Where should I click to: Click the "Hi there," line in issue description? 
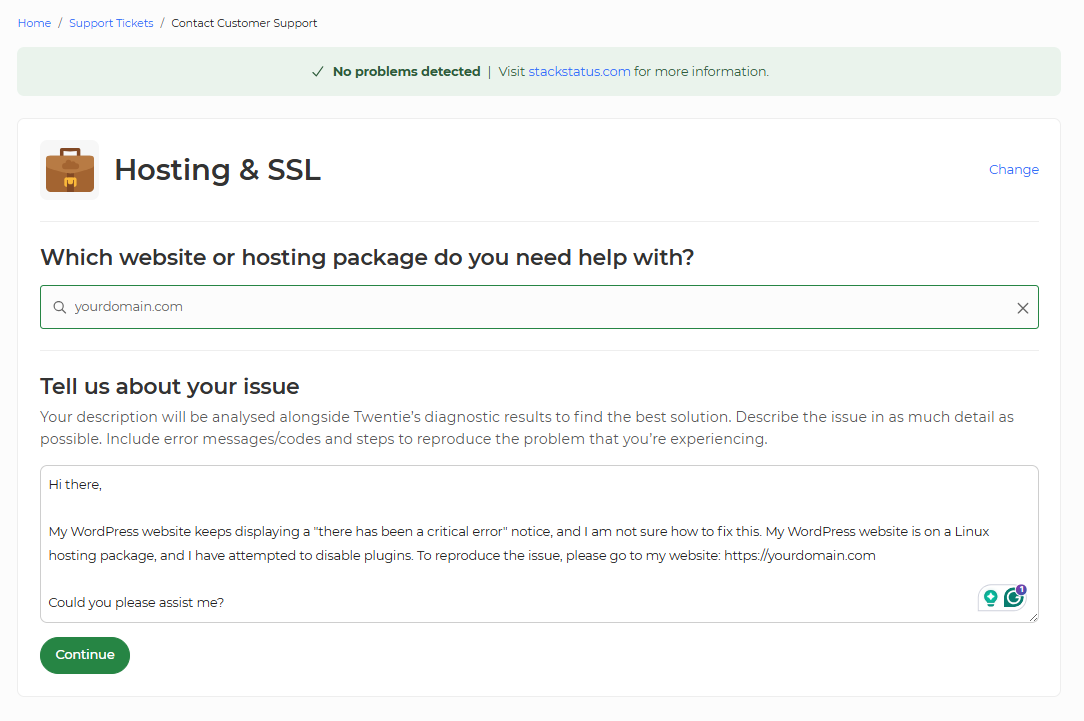tap(75, 485)
